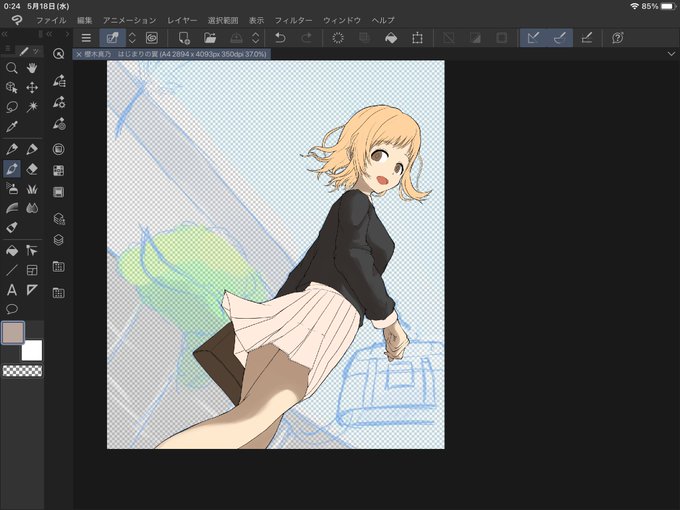This screenshot has height=510, width=680.
Task: Open the support help icon
Action: [618, 38]
